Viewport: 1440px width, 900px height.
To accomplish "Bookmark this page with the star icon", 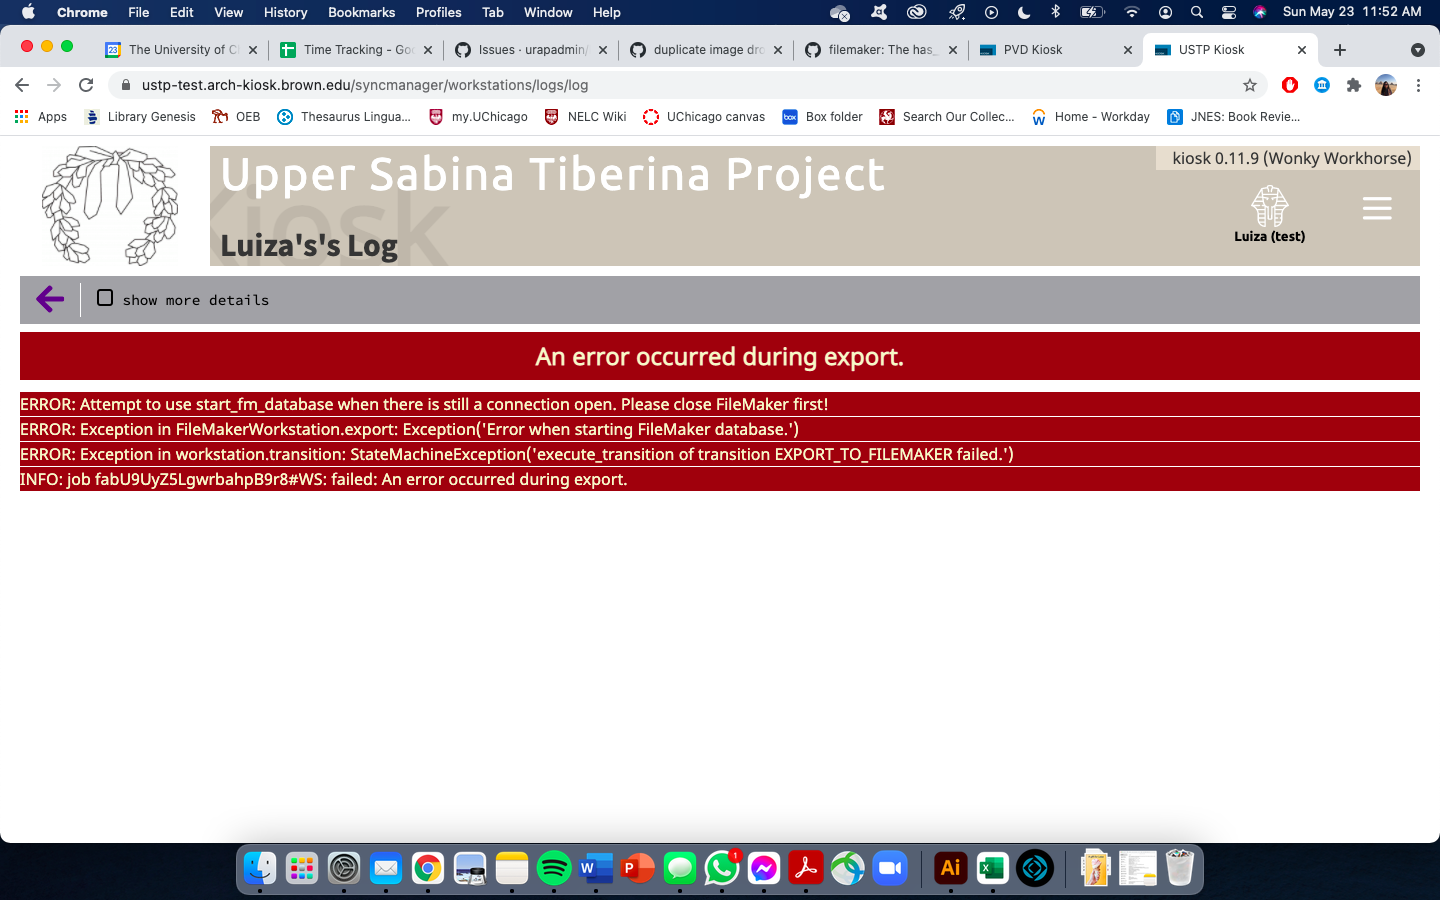I will pyautogui.click(x=1250, y=85).
